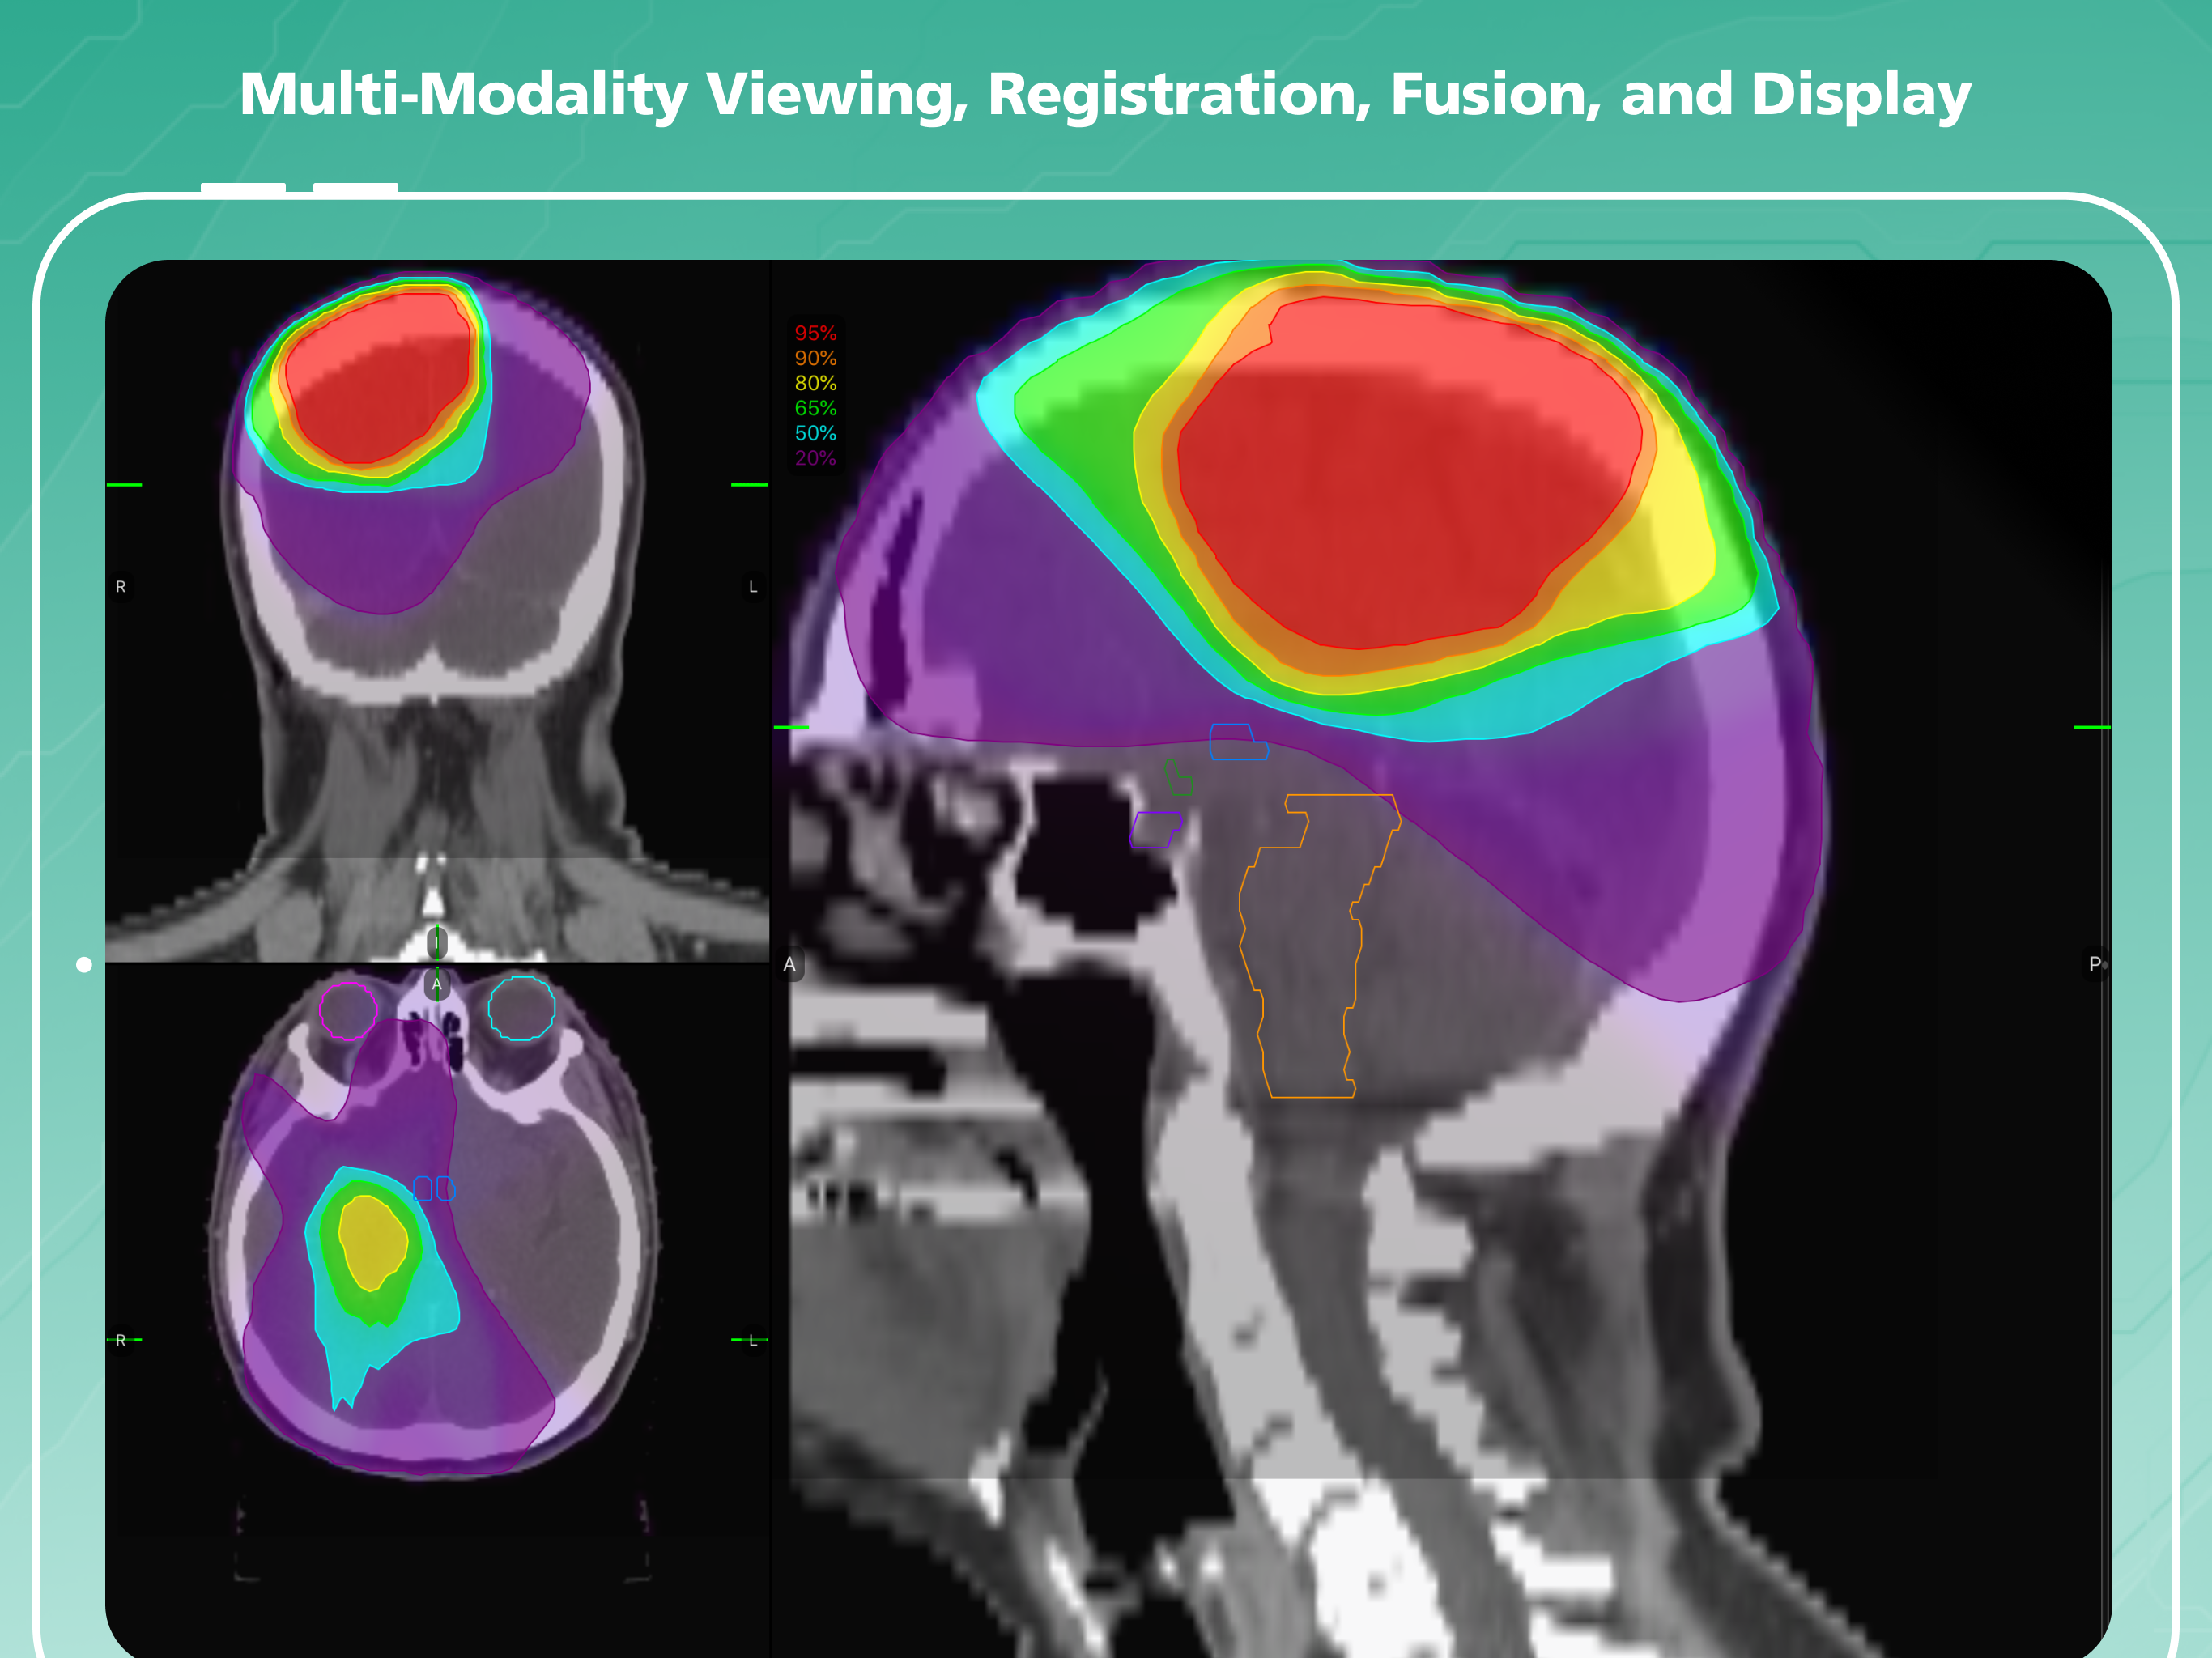Toggle the 50% isodose level
This screenshot has width=2212, height=1658.
tap(815, 433)
